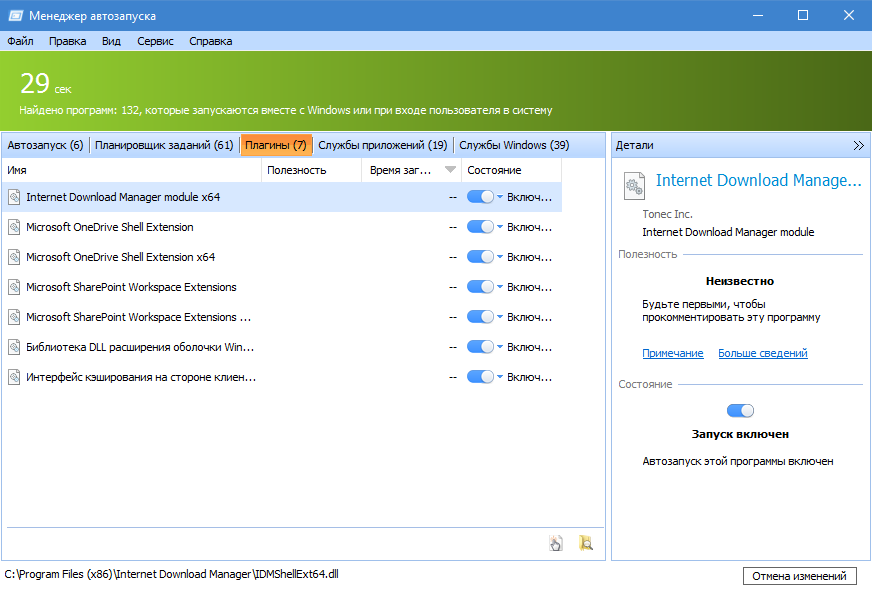Disable autostart for Internet Download Manager module x64
Screen dimensions: 872x592
(x=480, y=197)
